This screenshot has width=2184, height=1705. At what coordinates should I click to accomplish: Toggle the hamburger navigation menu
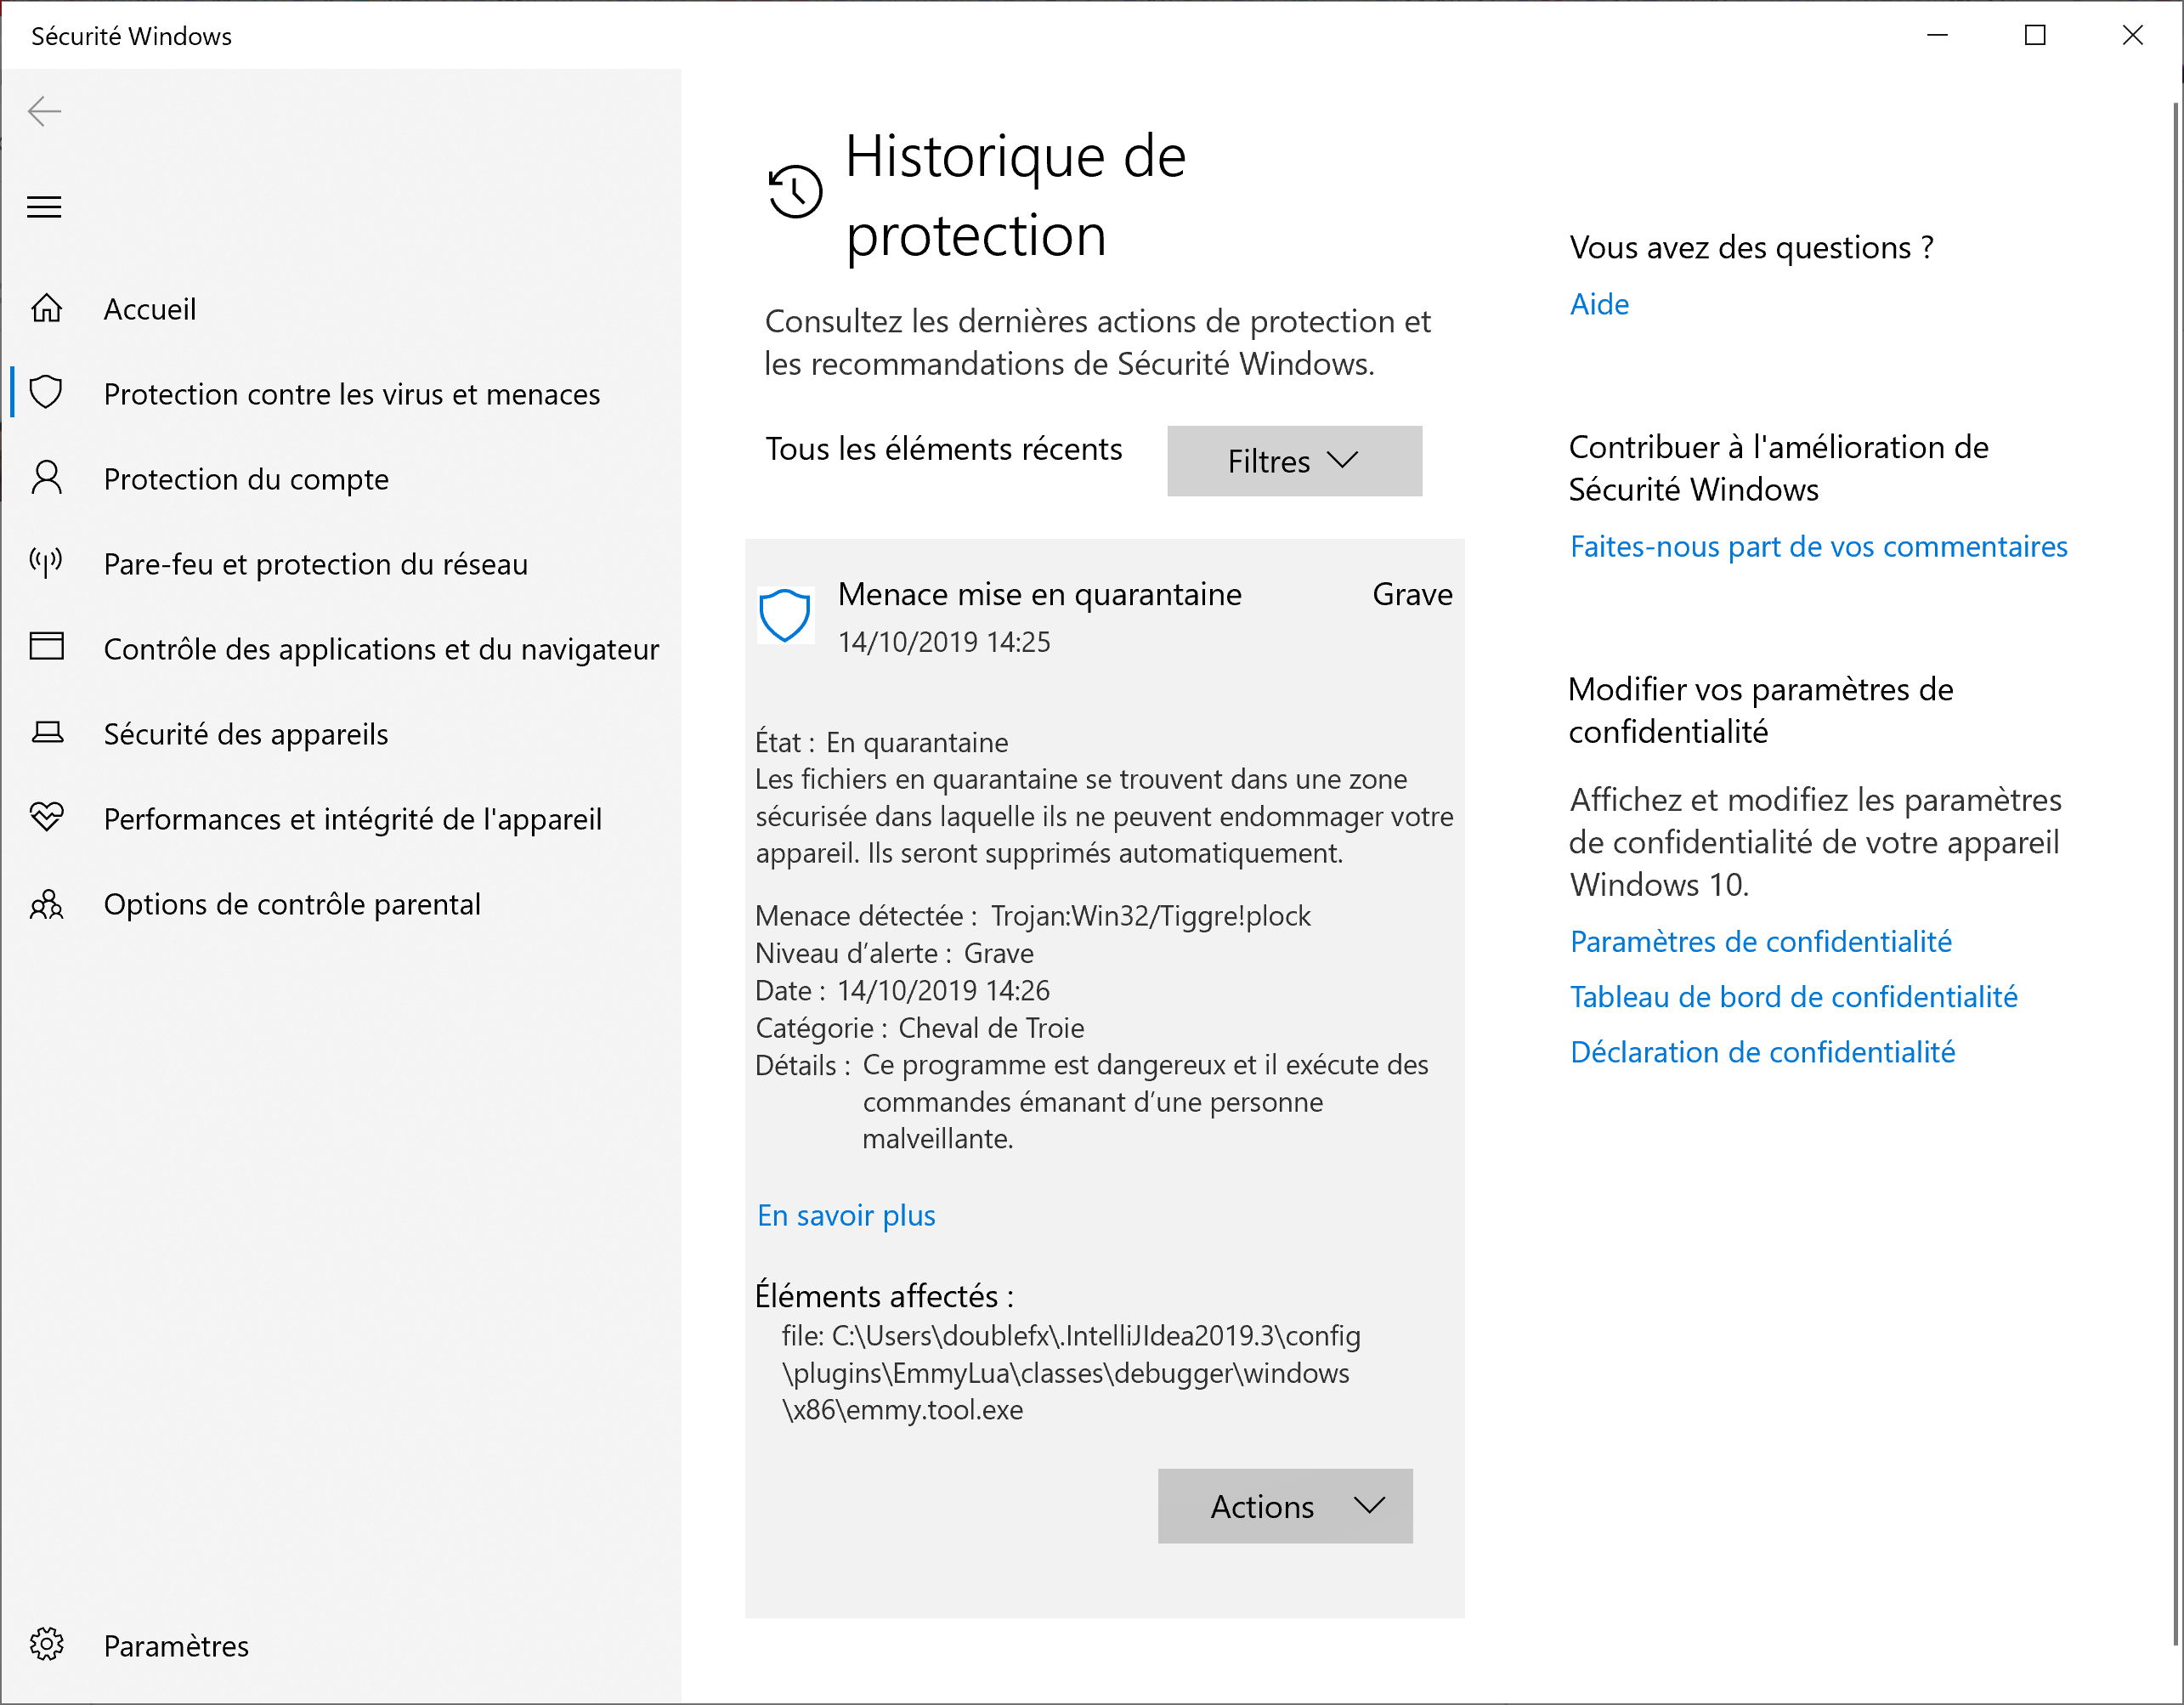(44, 207)
